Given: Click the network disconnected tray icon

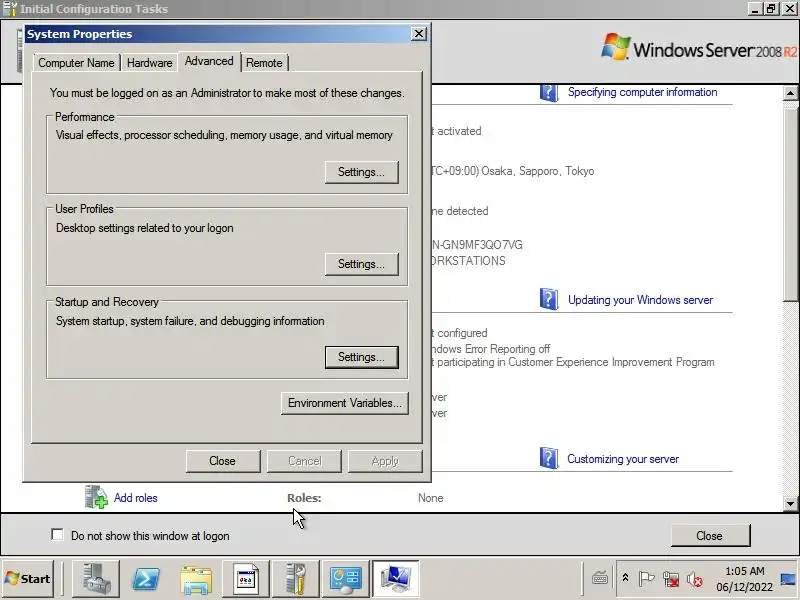Looking at the screenshot, I should point(670,579).
